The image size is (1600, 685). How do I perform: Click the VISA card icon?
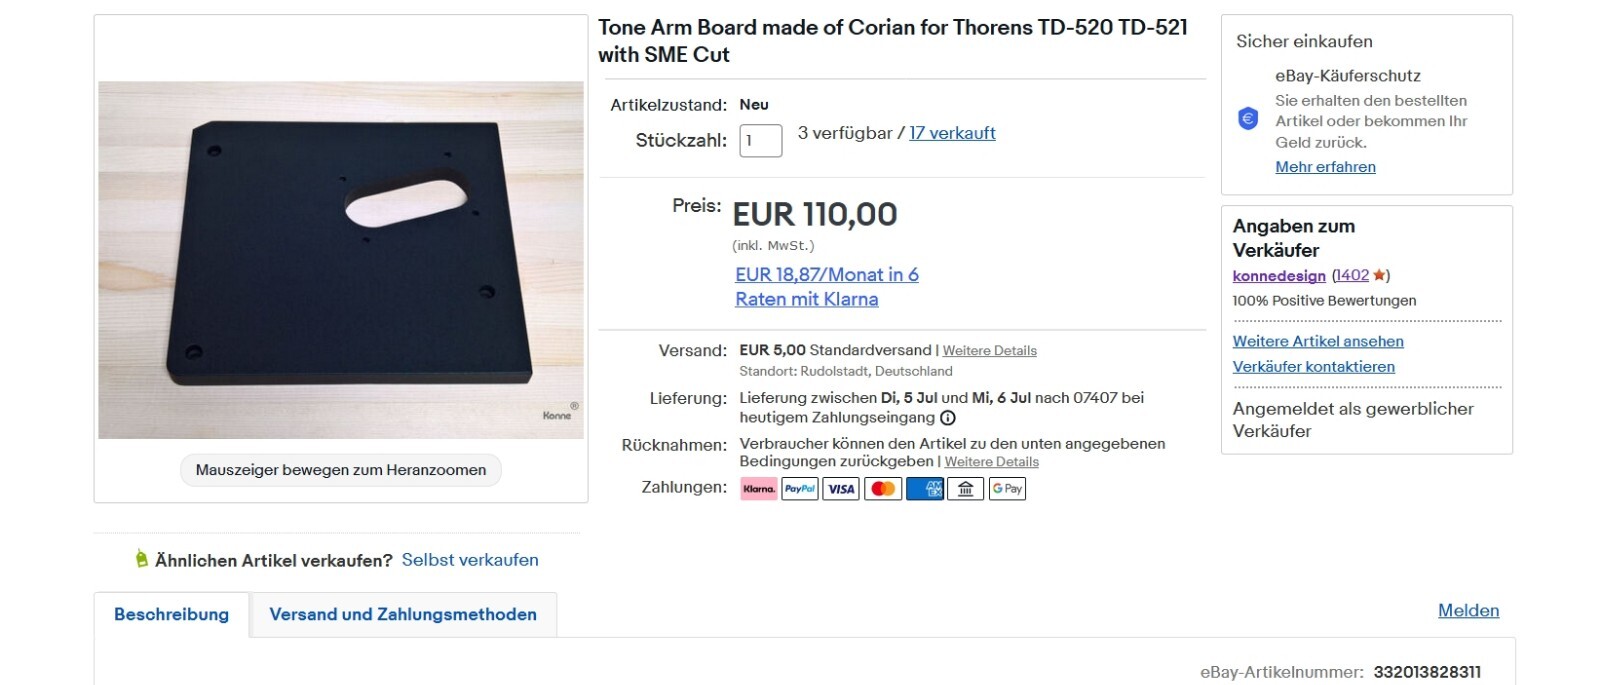point(841,489)
